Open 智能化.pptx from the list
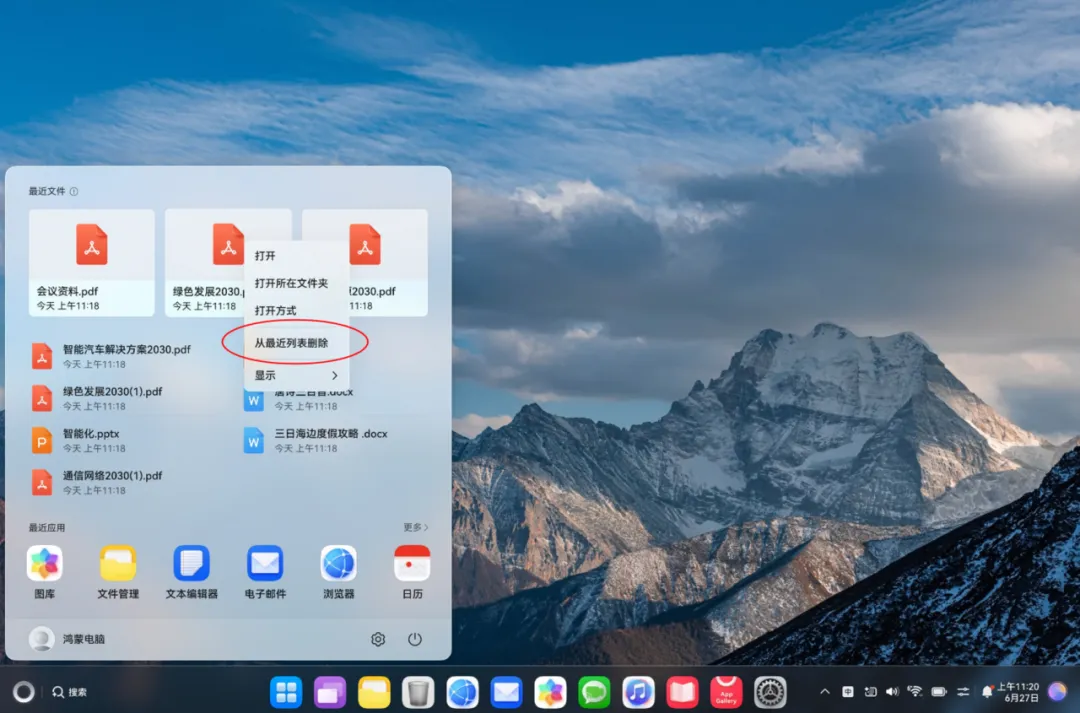This screenshot has width=1080, height=713. (77, 440)
